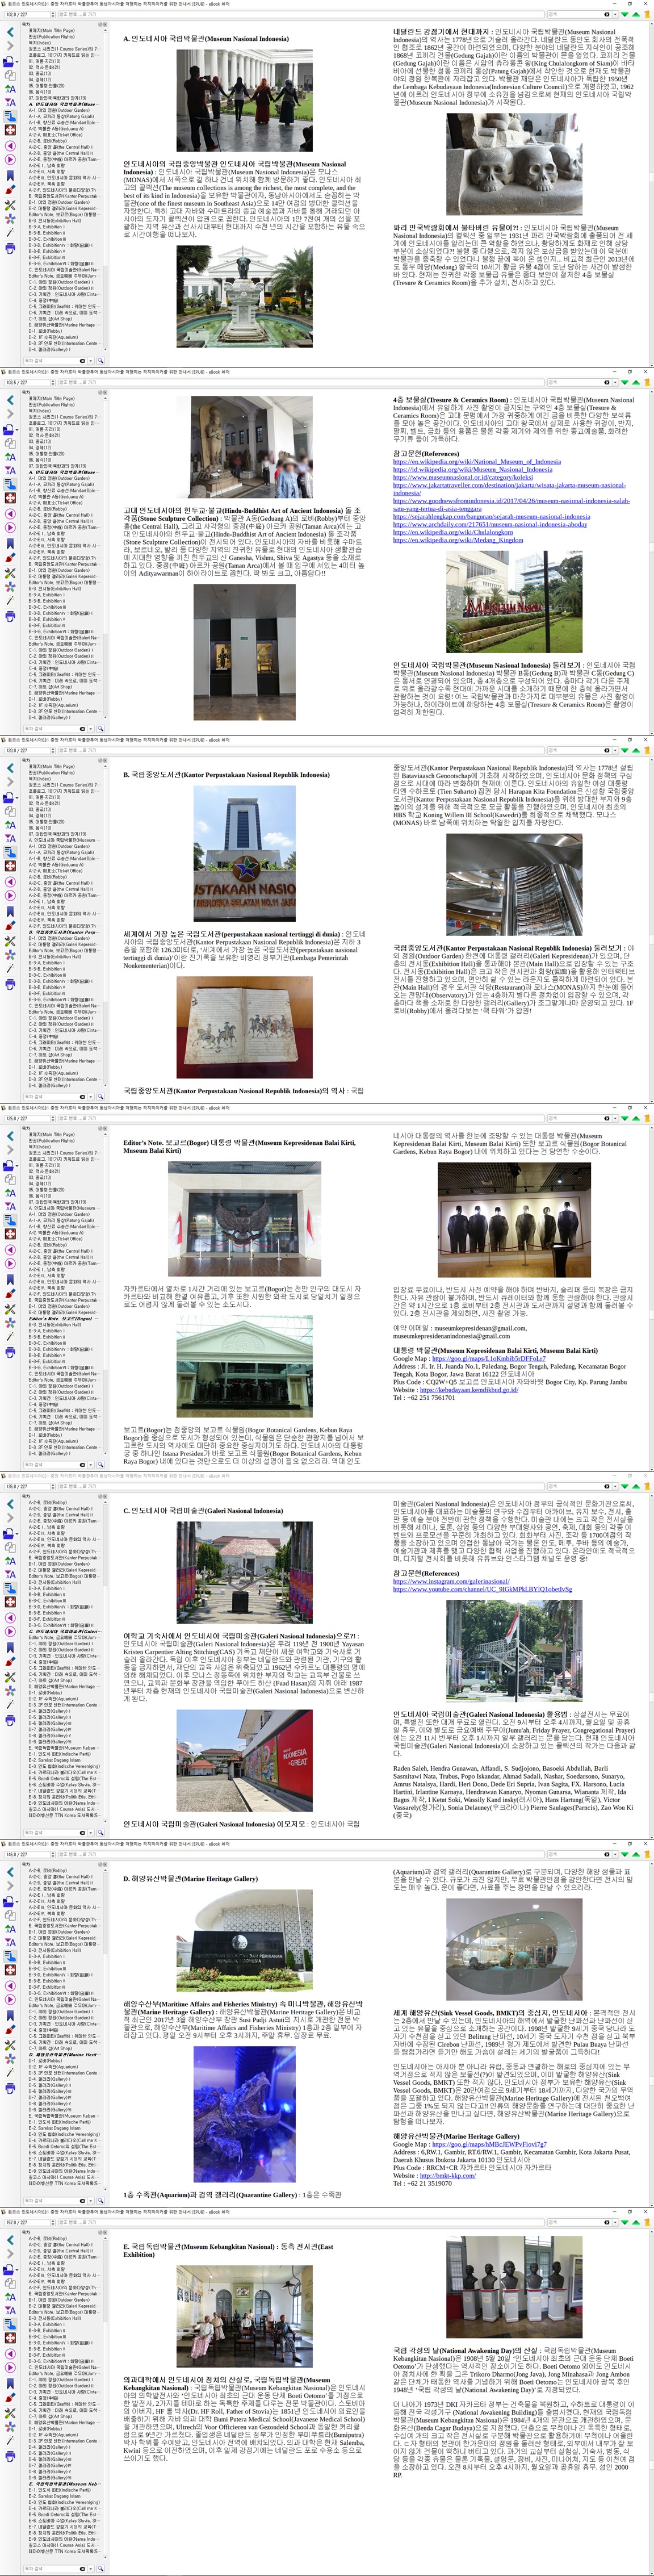
Task: Click the 102.0 / 227 page number field
Action: 28,14
